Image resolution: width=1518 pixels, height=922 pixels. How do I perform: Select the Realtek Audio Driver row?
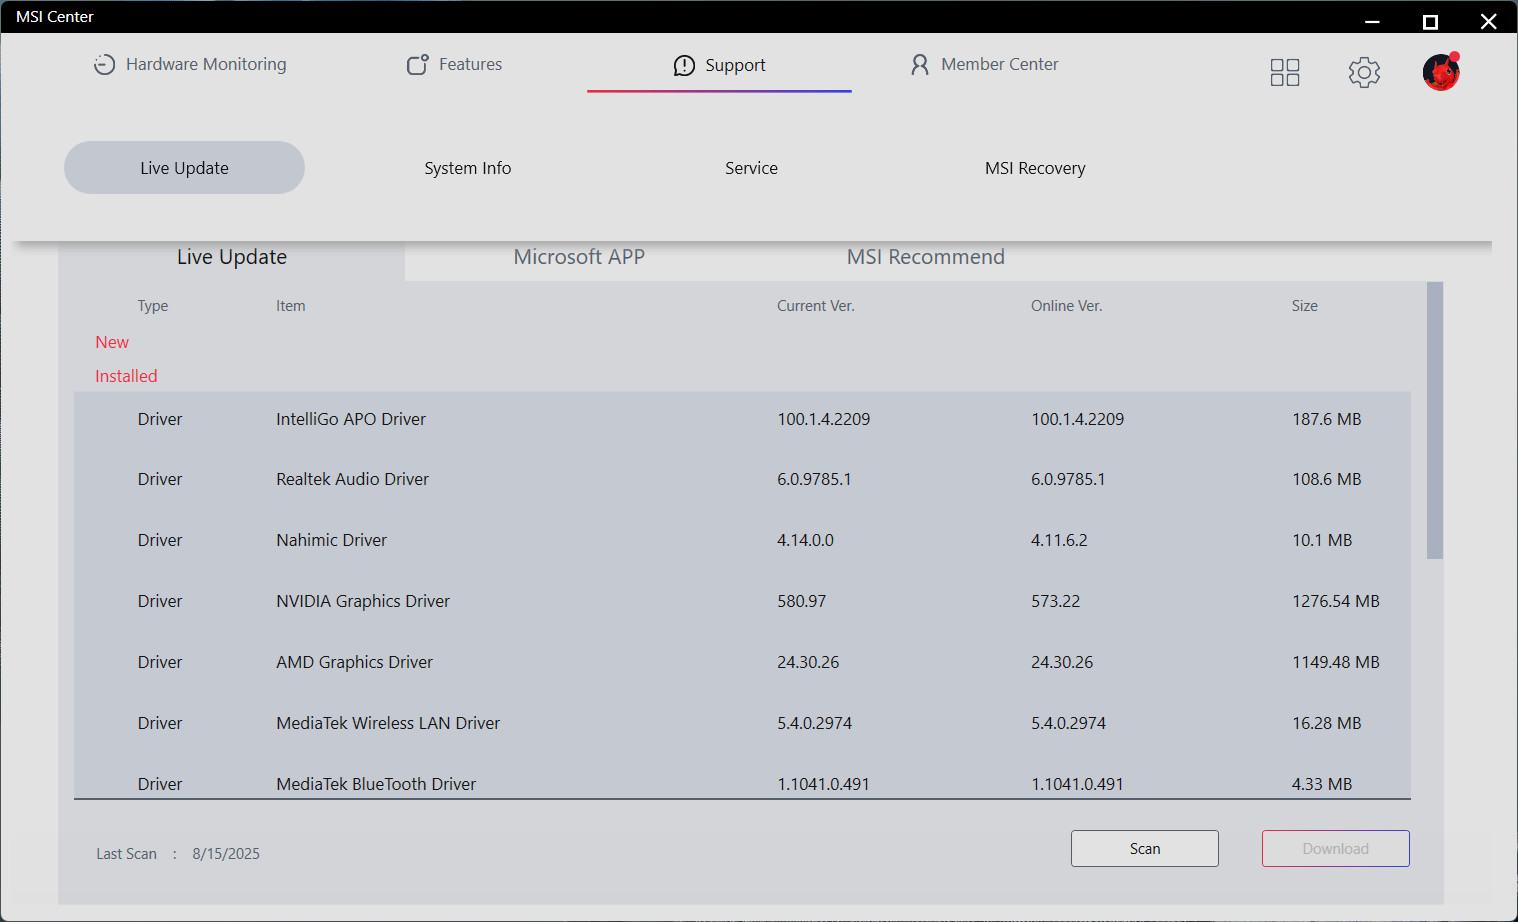coord(742,479)
